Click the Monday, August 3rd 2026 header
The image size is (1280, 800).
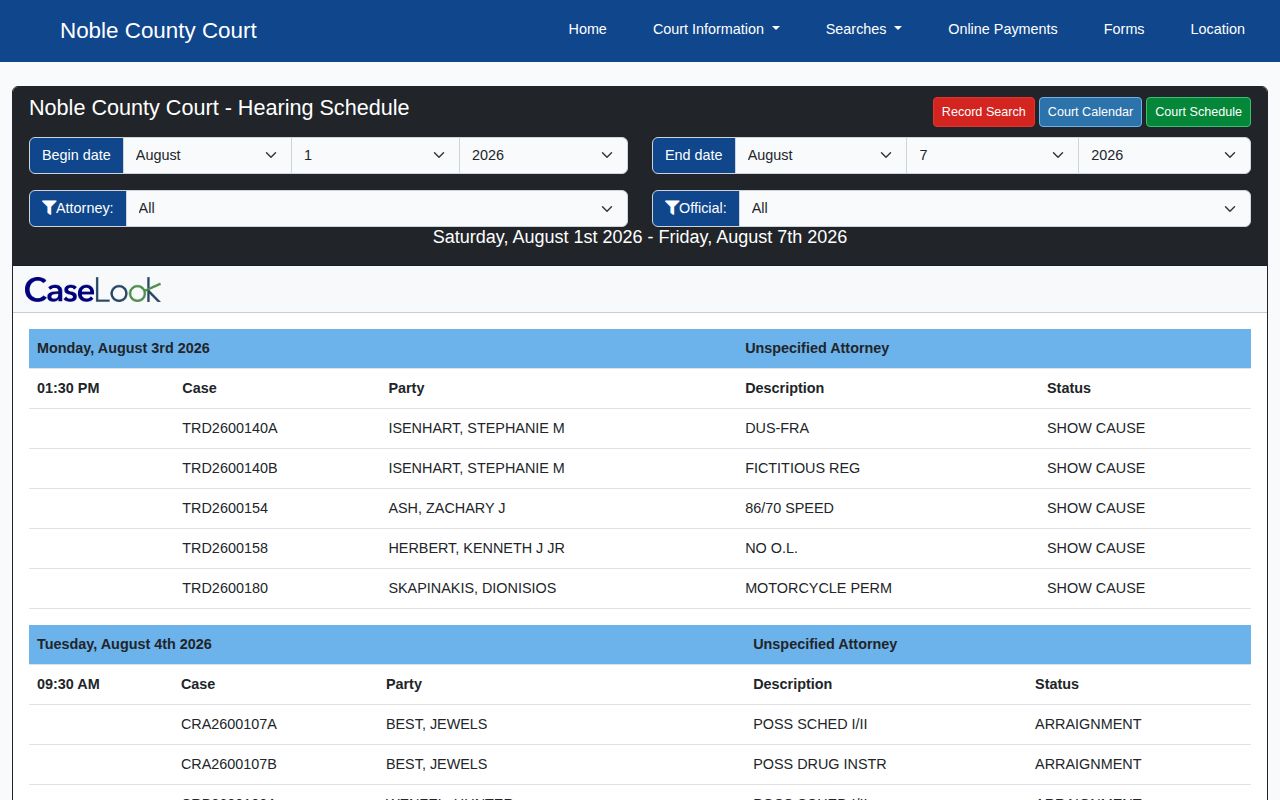point(123,348)
